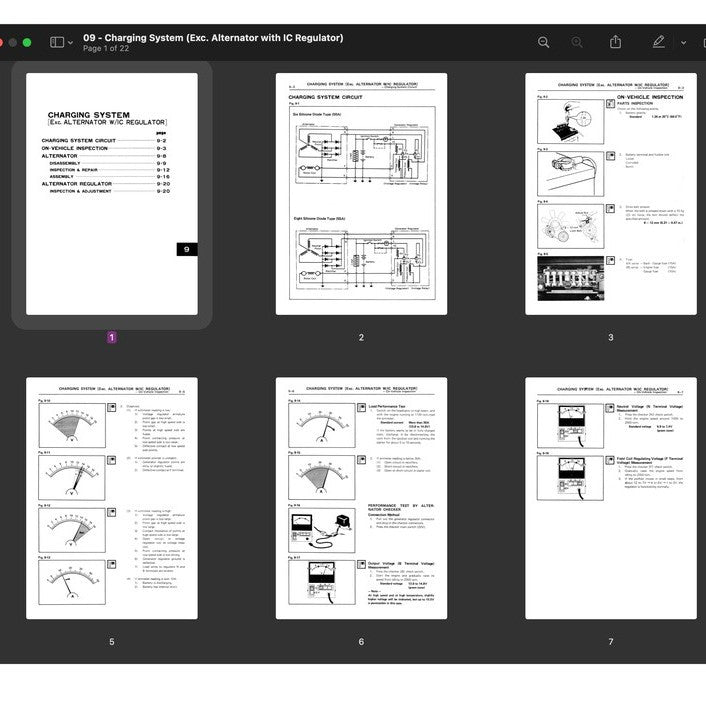This screenshot has height=706, width=706.
Task: Open the page 2 Charging System Circuit thumbnail
Action: [361, 194]
